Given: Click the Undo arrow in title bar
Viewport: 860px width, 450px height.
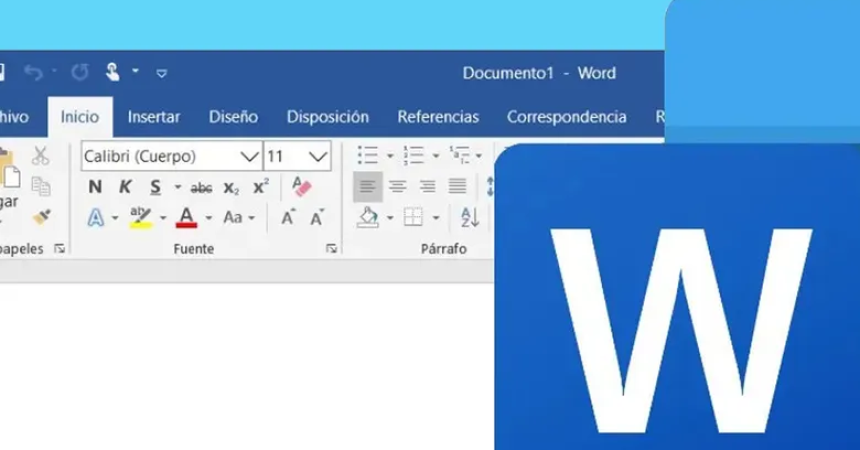Looking at the screenshot, I should [x=33, y=72].
